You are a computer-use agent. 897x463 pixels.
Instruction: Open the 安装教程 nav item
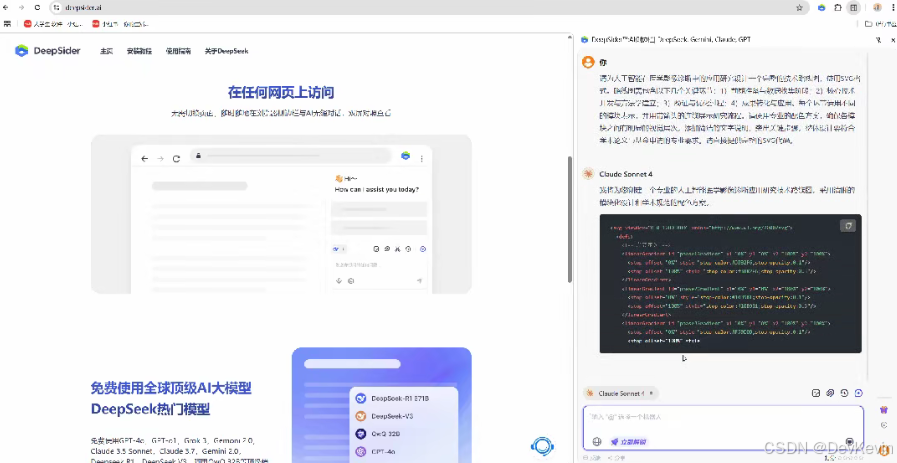click(x=139, y=51)
